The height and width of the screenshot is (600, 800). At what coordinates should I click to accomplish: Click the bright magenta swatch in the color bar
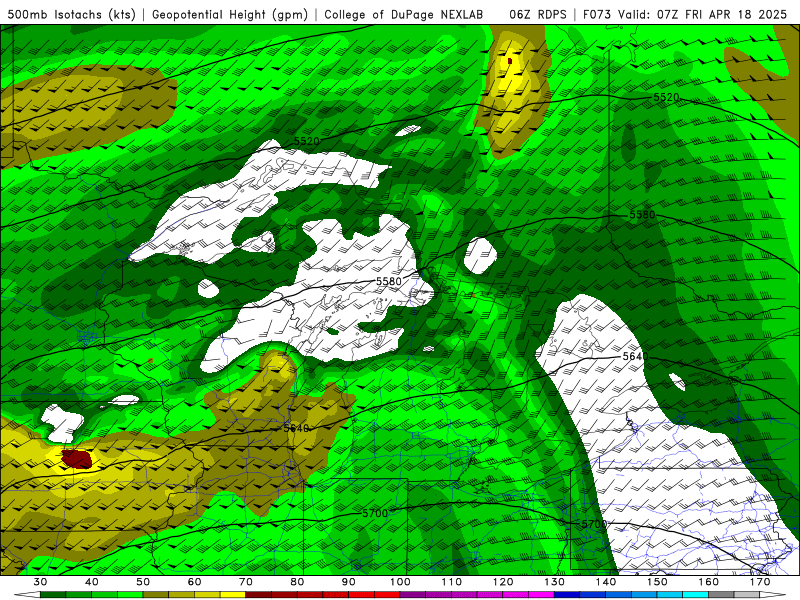click(541, 593)
